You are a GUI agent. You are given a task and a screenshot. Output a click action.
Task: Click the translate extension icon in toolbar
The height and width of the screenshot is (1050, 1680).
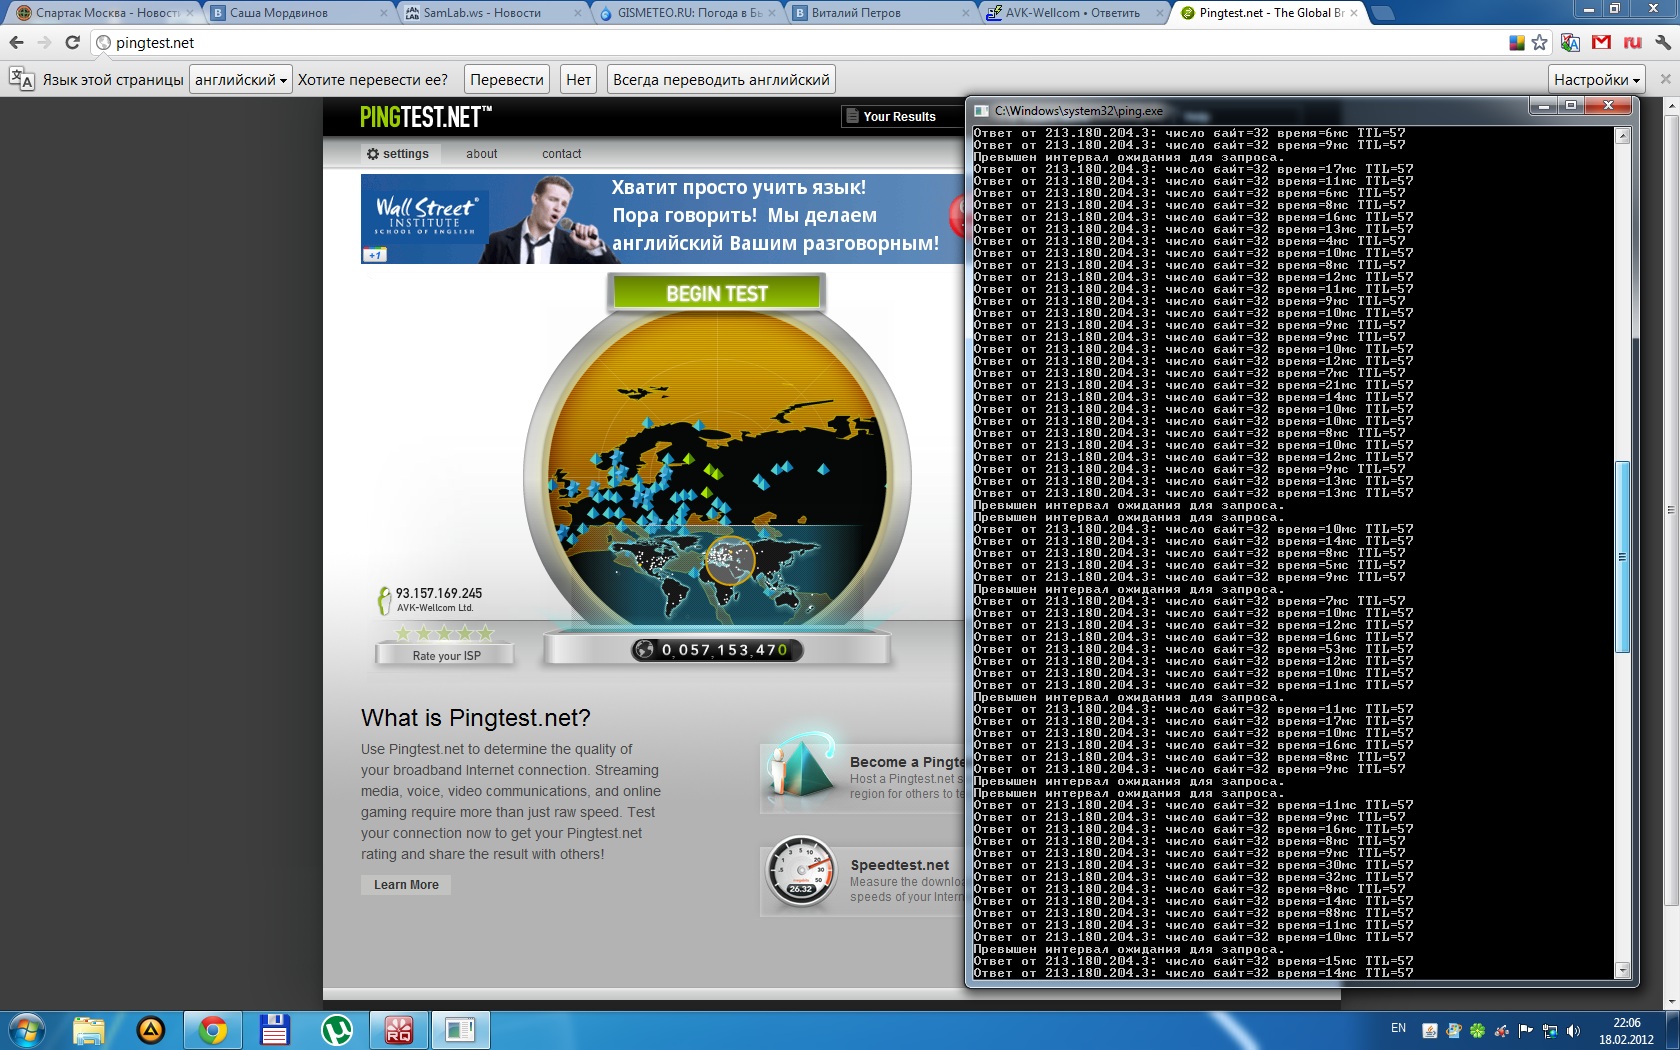1570,43
